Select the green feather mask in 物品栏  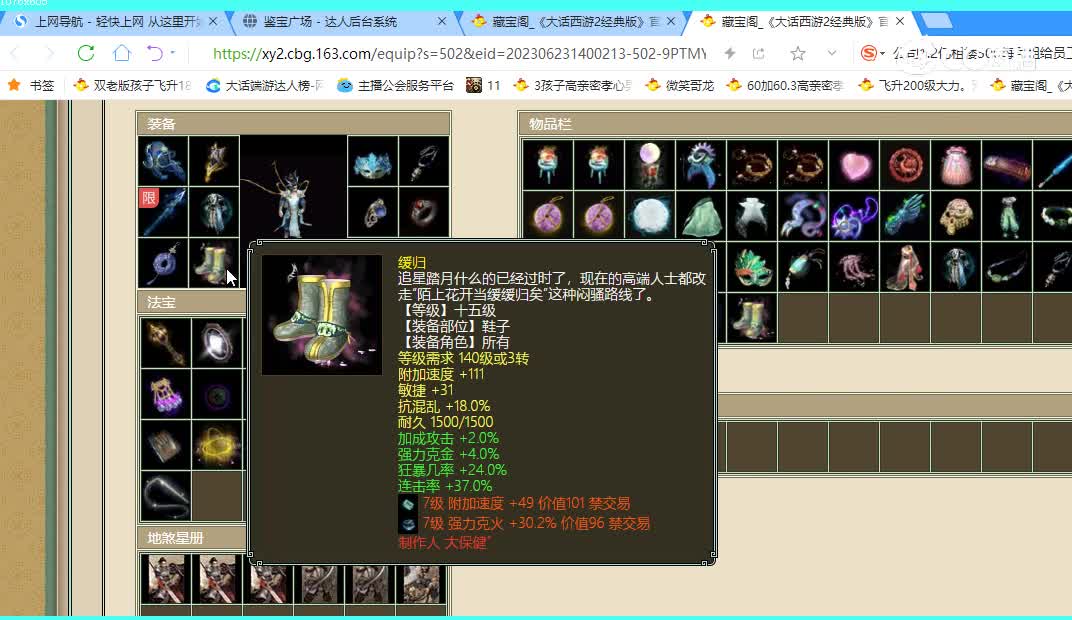pos(751,267)
